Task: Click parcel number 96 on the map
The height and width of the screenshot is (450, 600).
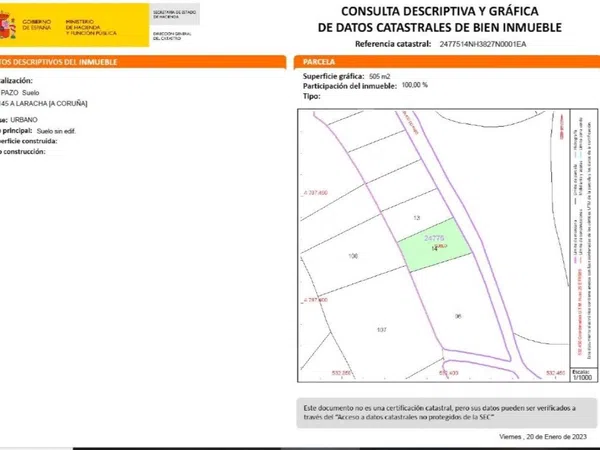Action: point(458,317)
